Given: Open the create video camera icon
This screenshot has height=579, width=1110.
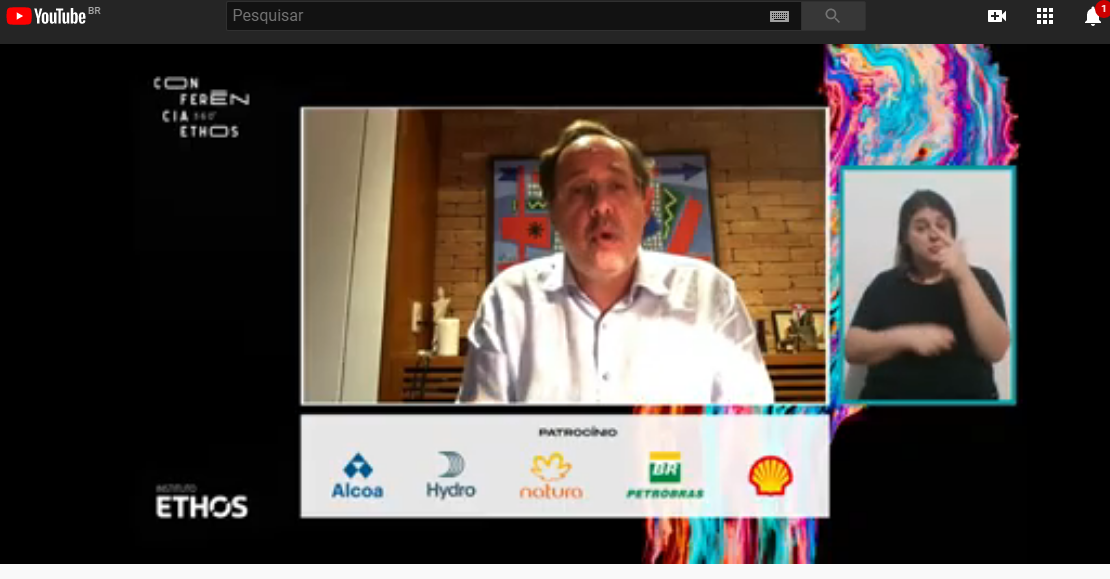Looking at the screenshot, I should (997, 16).
